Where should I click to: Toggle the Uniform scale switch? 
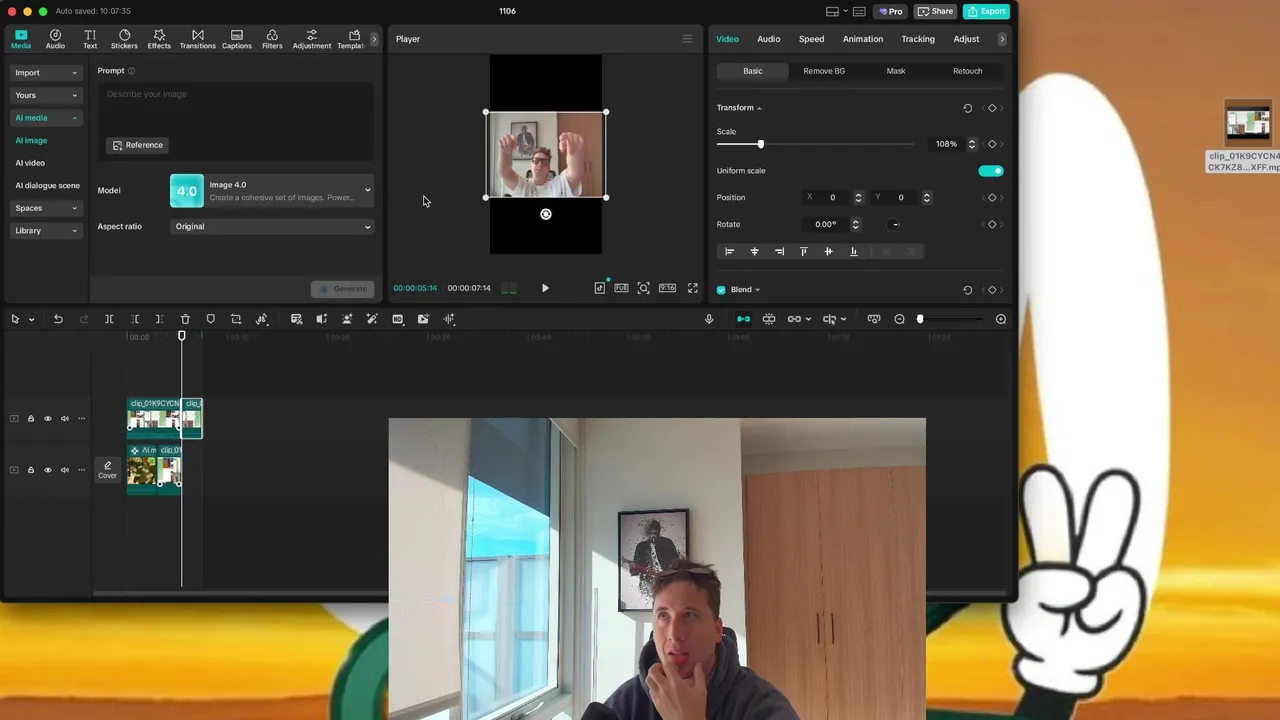coord(990,171)
